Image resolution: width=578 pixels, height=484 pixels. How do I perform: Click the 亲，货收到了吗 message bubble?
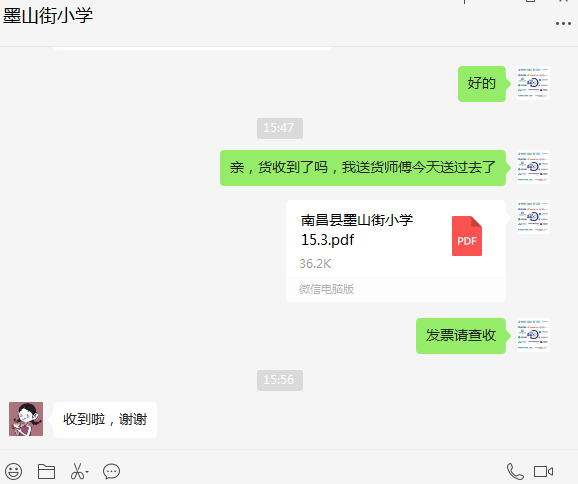(x=363, y=168)
